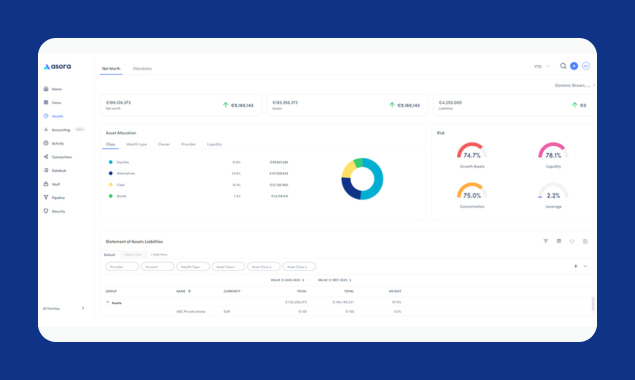Go to Connections in the sidebar
The image size is (635, 380).
click(x=58, y=157)
